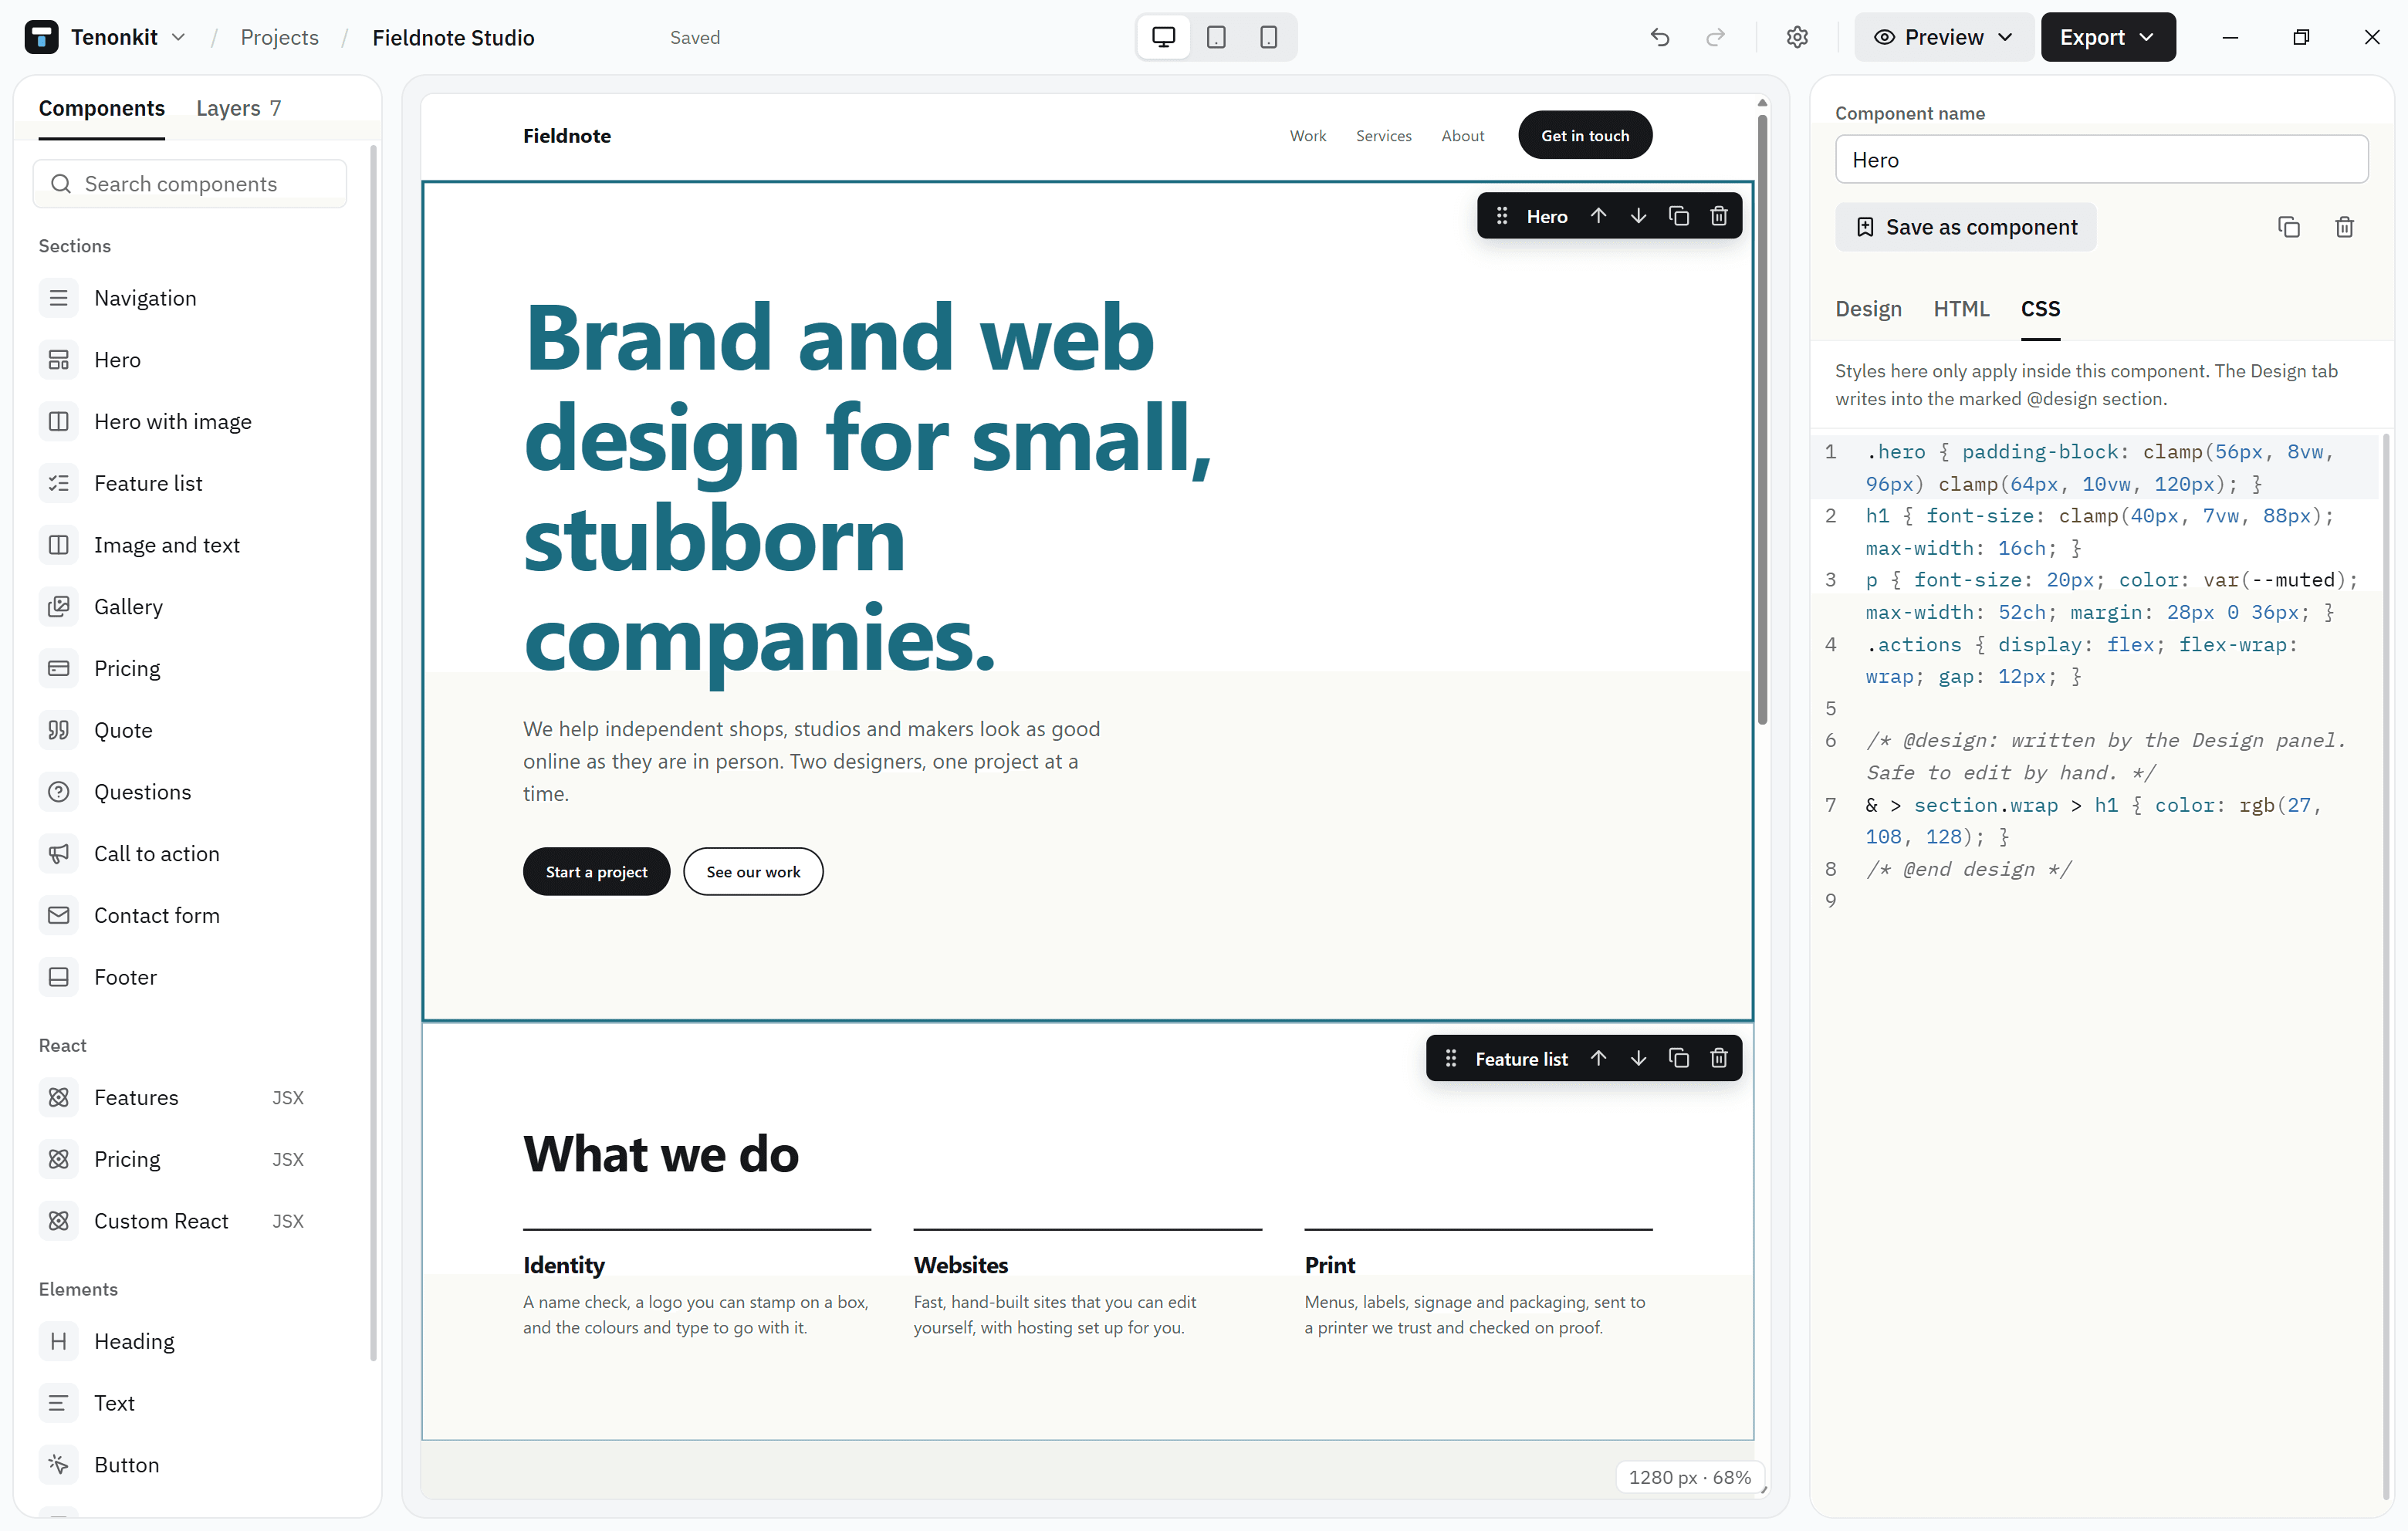Add a Quote section component
Screen dimensions: 2408x1531
189,731
